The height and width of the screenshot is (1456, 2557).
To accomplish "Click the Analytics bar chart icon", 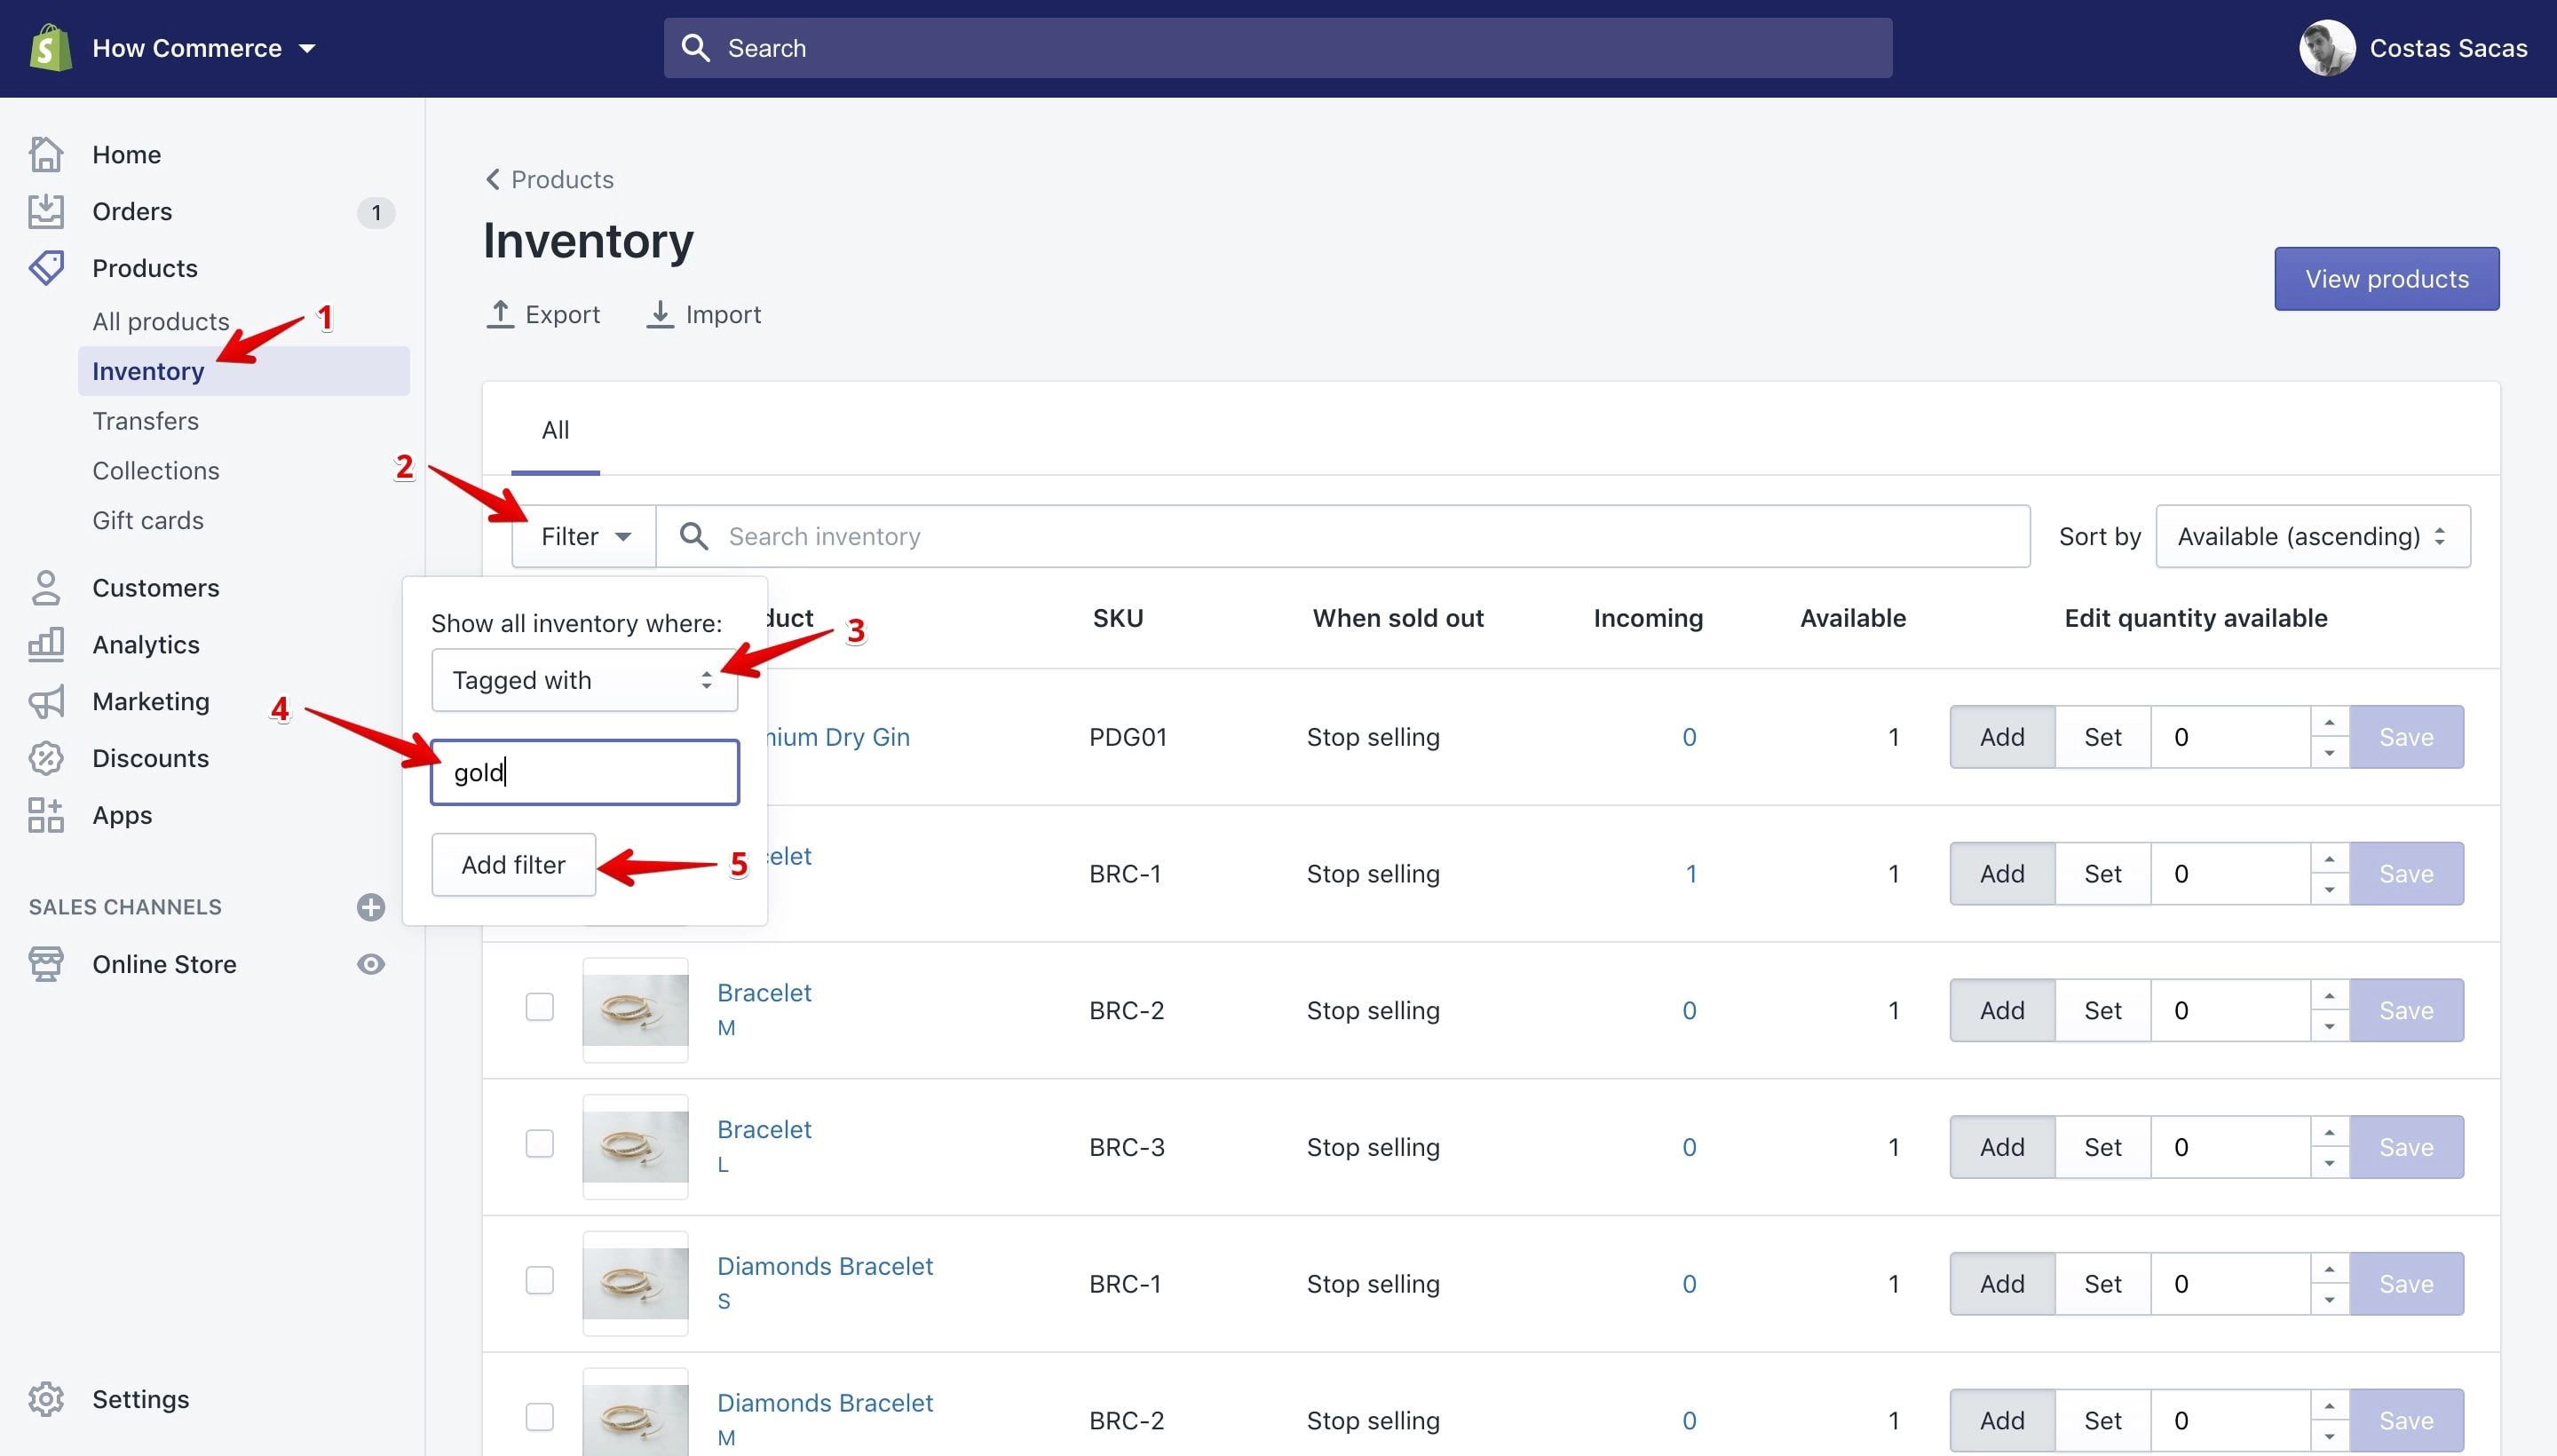I will point(46,644).
